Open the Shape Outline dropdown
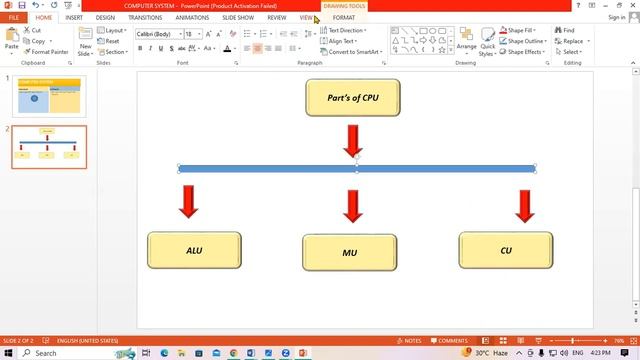 pos(523,41)
